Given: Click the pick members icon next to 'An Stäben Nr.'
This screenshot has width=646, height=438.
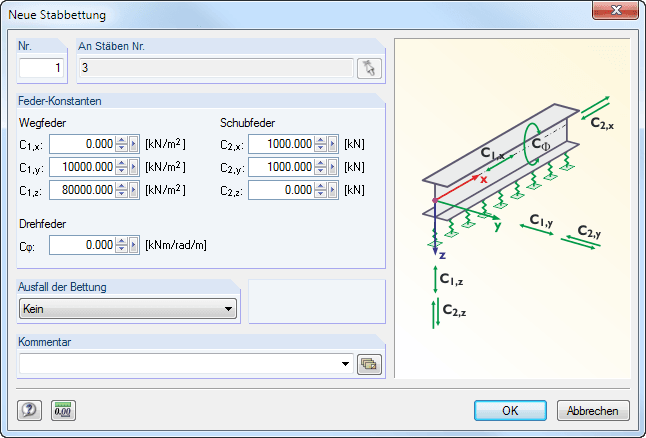Looking at the screenshot, I should pos(370,68).
